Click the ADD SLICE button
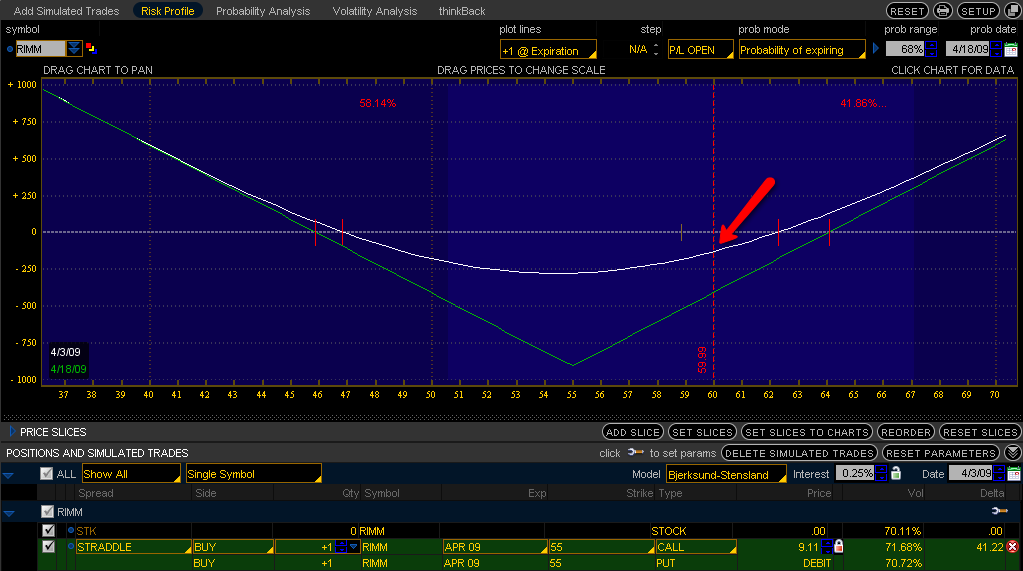Screen dimensions: 1023x571 (x=632, y=432)
